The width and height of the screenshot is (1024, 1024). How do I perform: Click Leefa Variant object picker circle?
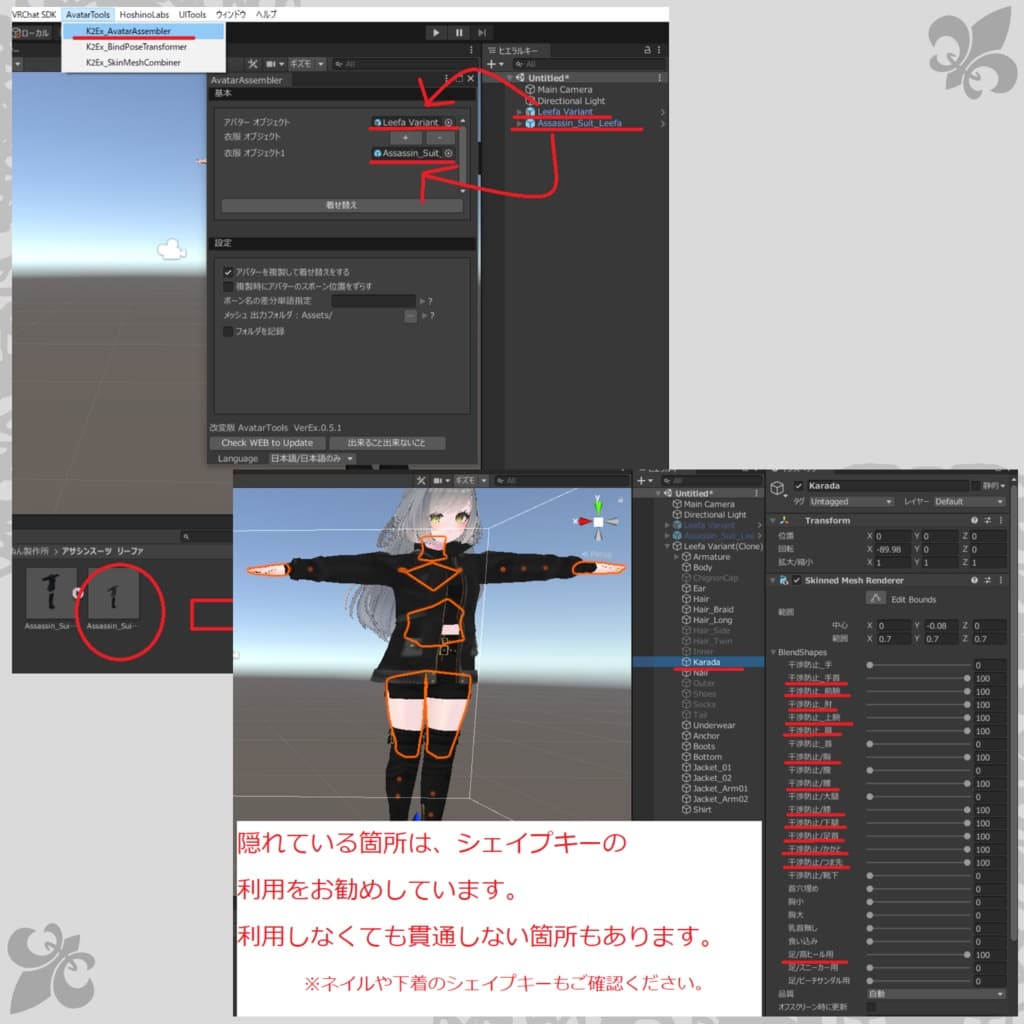pyautogui.click(x=449, y=122)
